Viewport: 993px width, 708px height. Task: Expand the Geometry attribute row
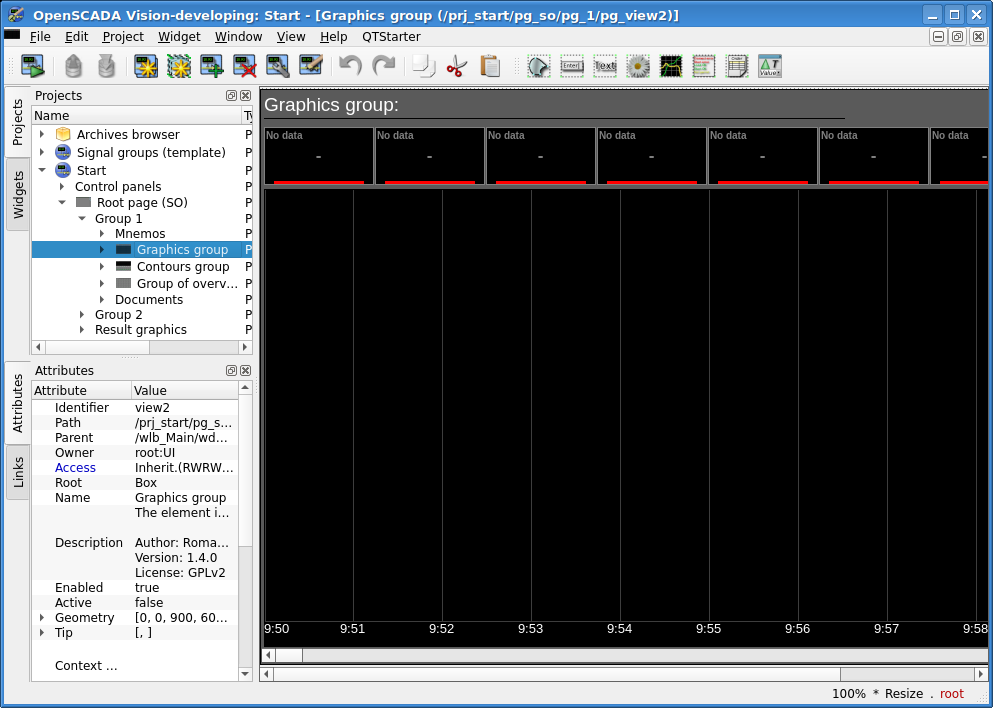[x=42, y=618]
